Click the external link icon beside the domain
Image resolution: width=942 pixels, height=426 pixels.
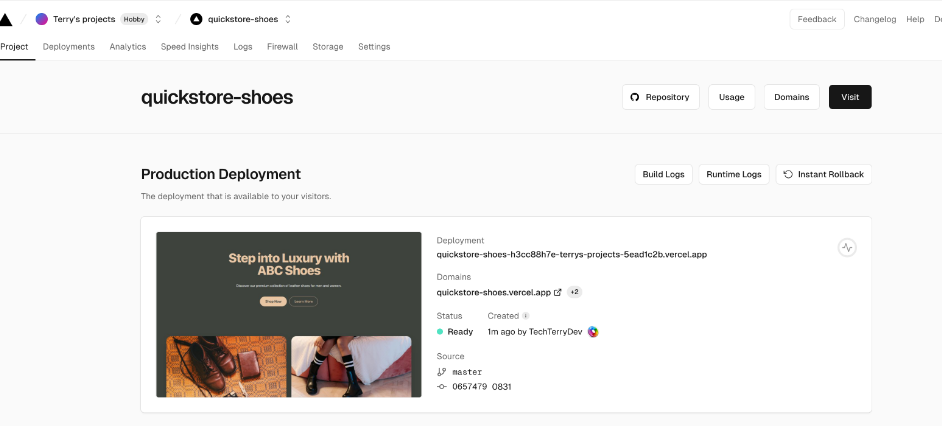tap(557, 293)
